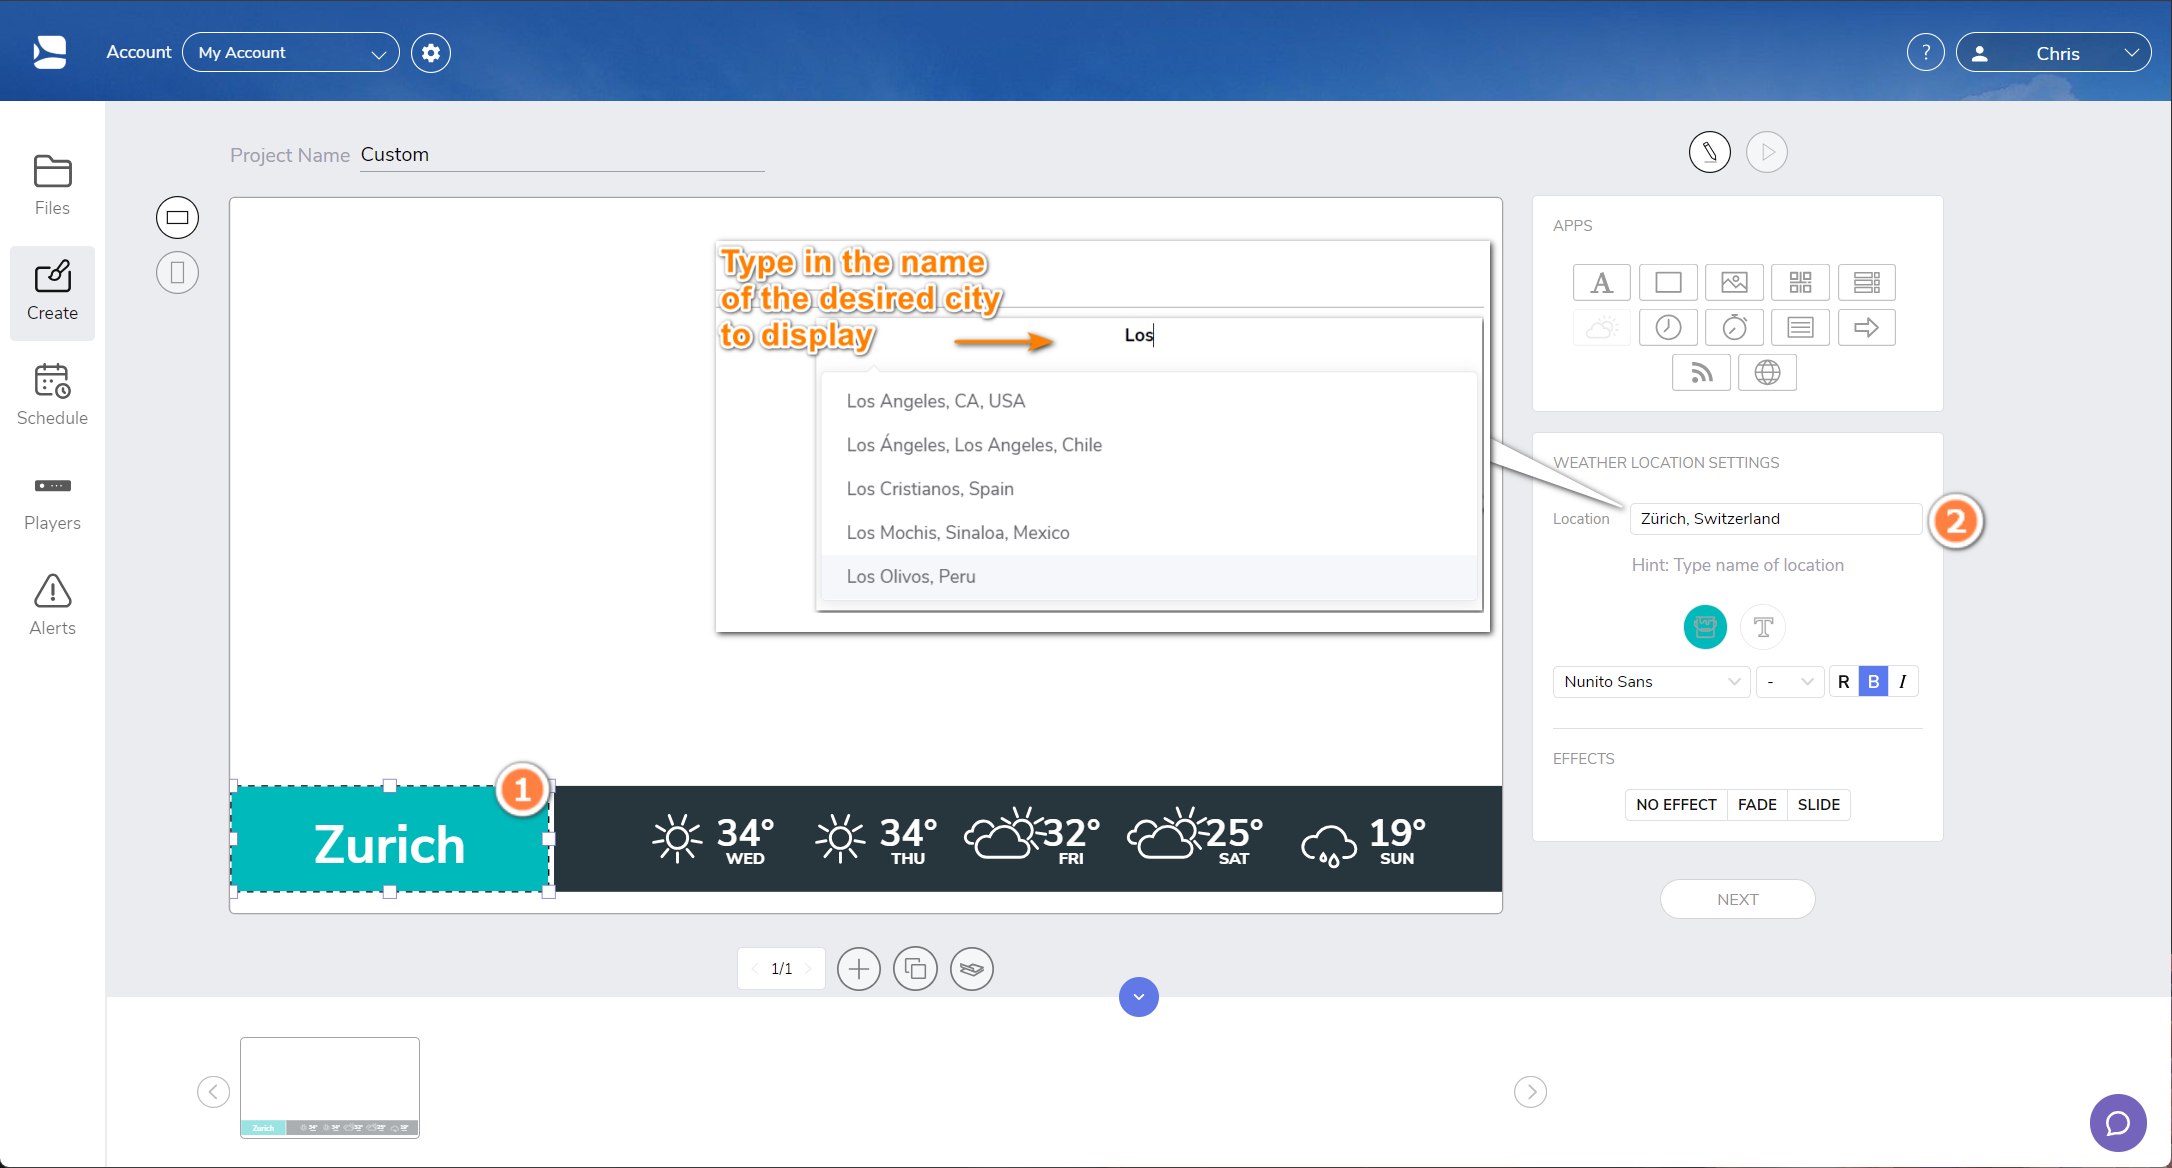This screenshot has height=1168, width=2172.
Task: Set regular font style R
Action: (x=1844, y=682)
